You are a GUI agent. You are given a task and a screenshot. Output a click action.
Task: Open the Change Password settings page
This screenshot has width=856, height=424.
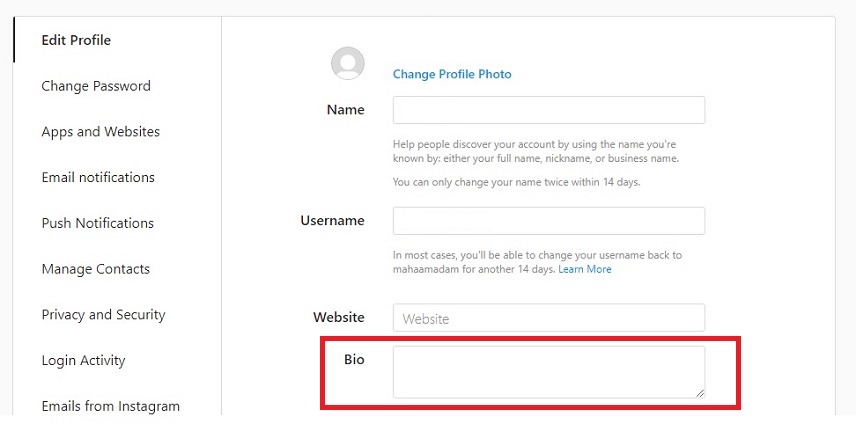click(x=96, y=86)
